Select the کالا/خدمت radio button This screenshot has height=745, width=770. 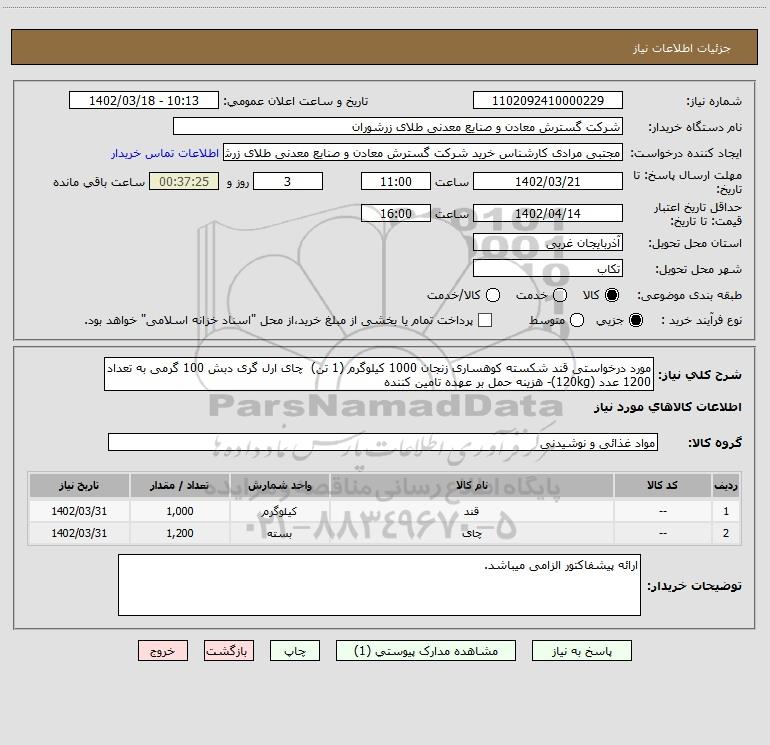tap(493, 295)
